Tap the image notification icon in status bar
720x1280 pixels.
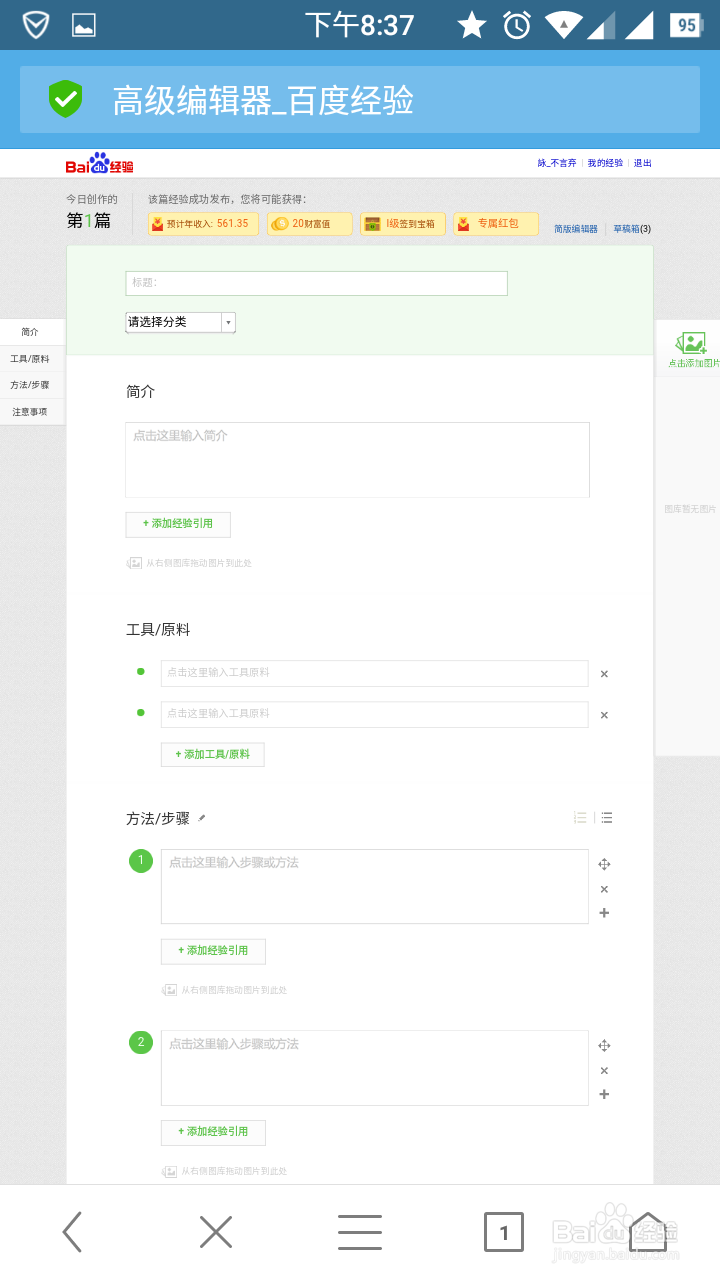84,26
